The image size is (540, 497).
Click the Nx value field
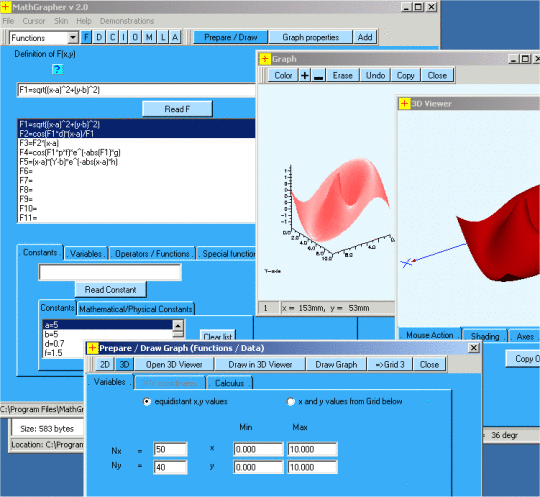170,449
